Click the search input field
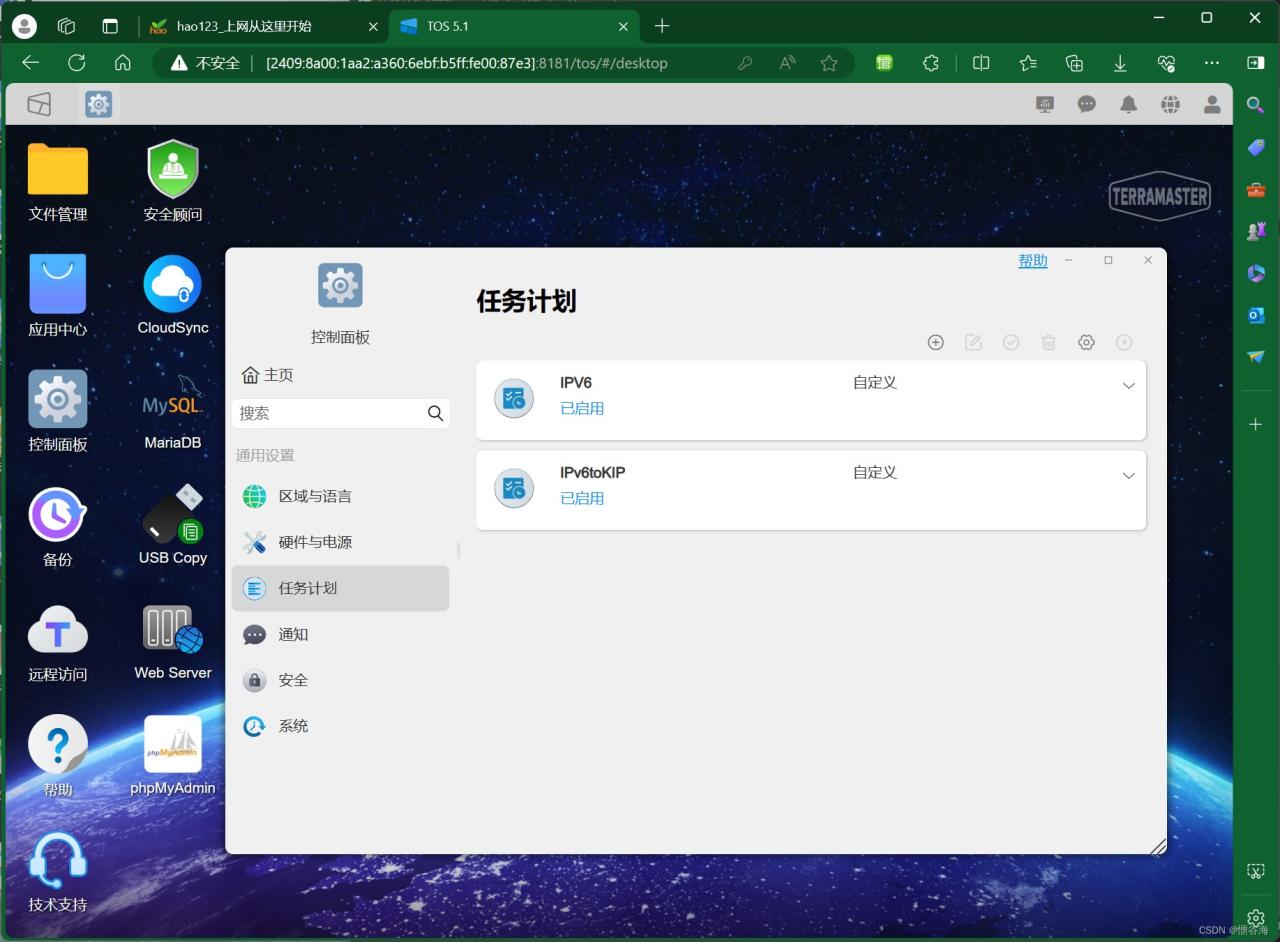The image size is (1280, 942). [x=330, y=413]
